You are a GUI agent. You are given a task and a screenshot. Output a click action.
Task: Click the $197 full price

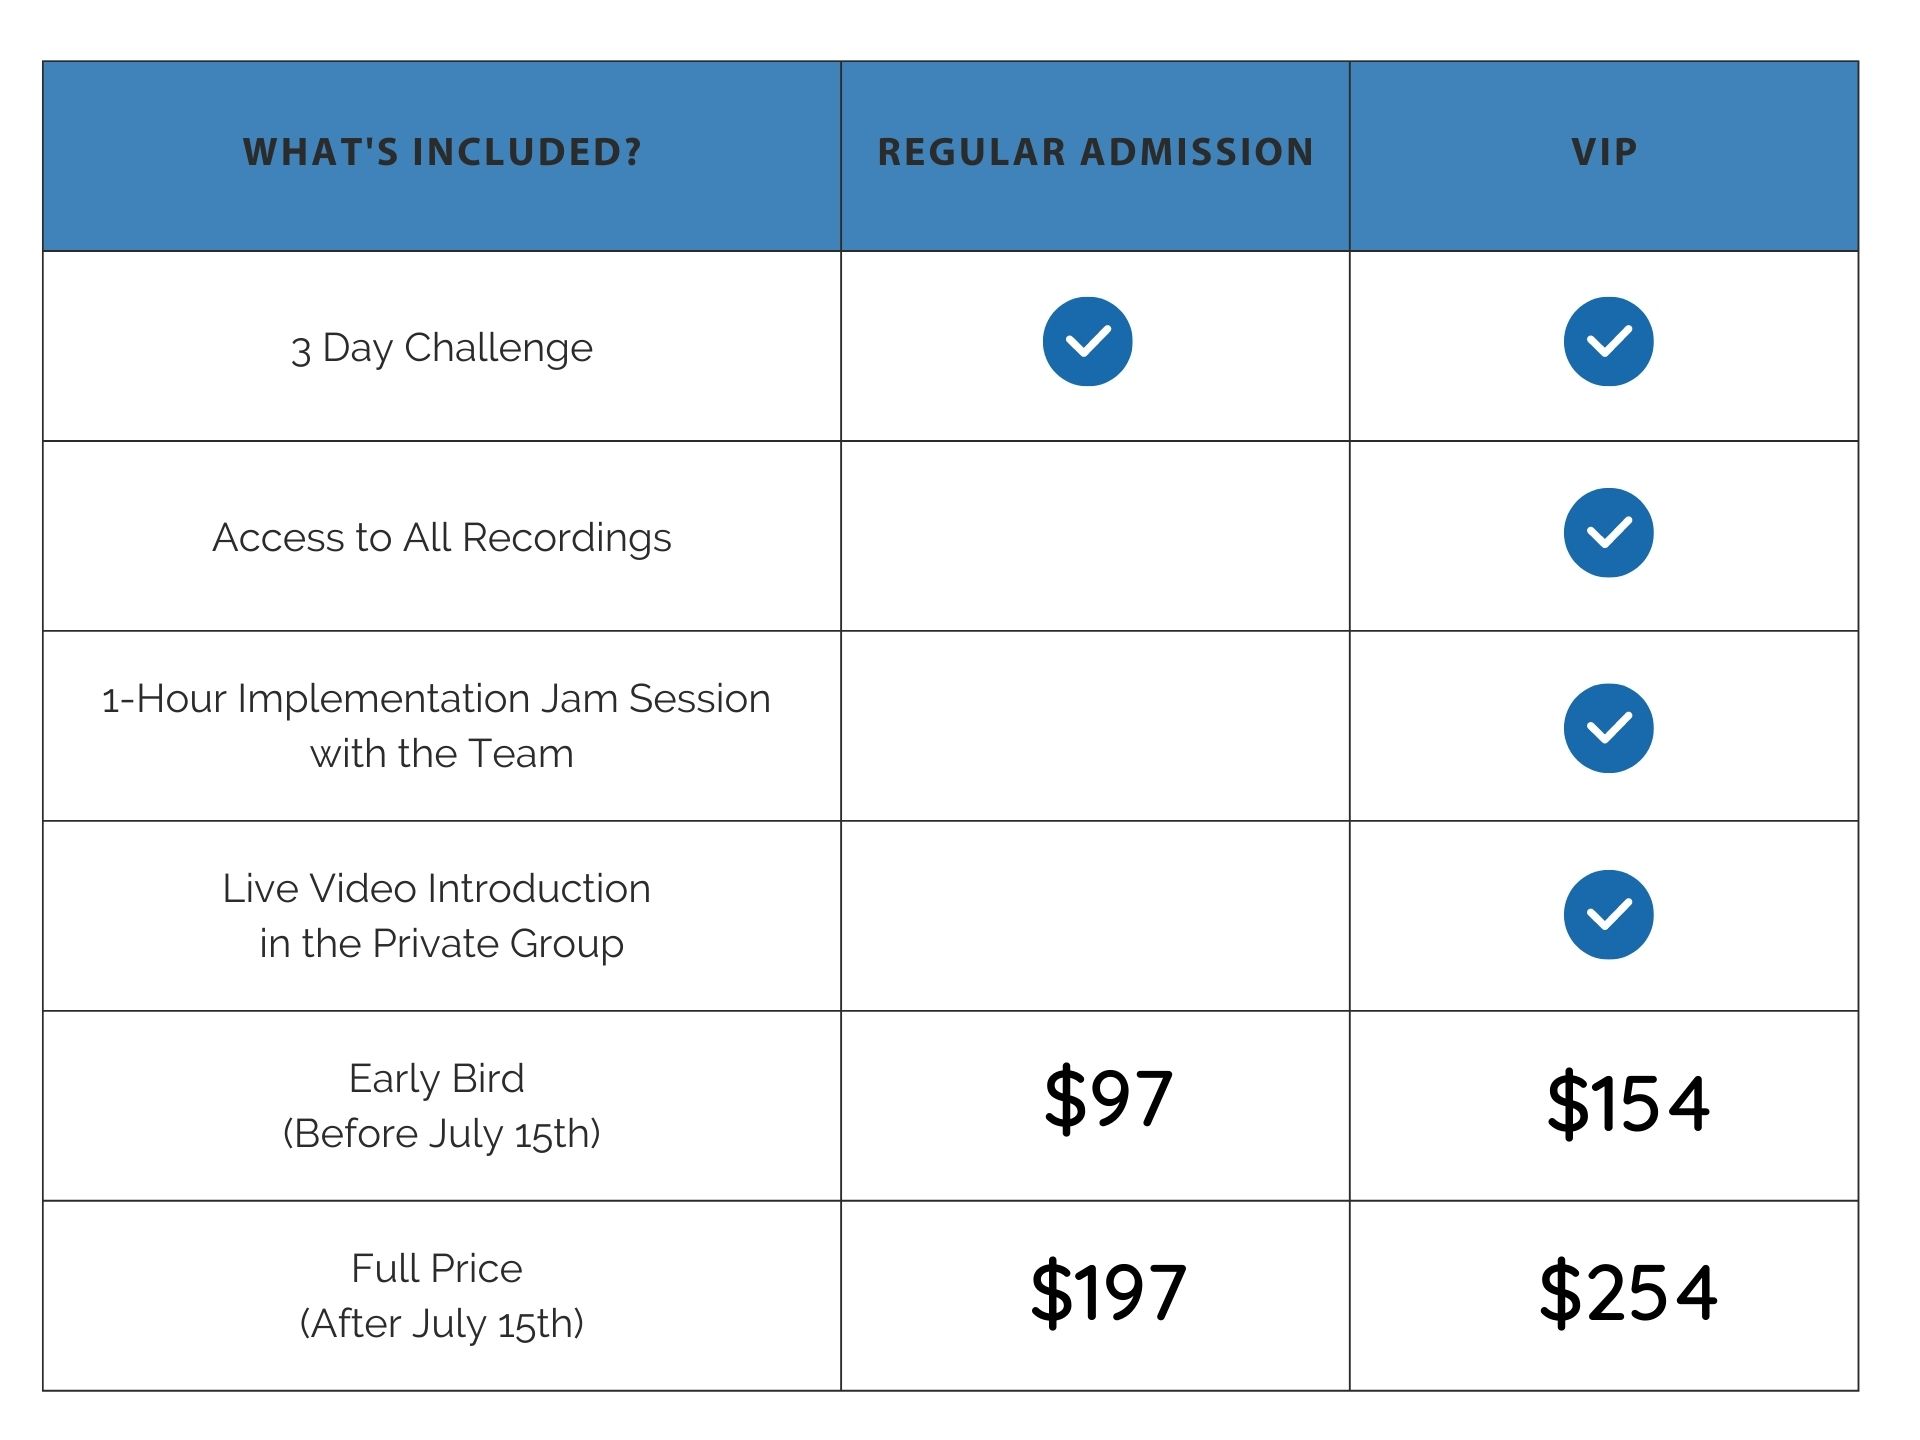pyautogui.click(x=1108, y=1292)
